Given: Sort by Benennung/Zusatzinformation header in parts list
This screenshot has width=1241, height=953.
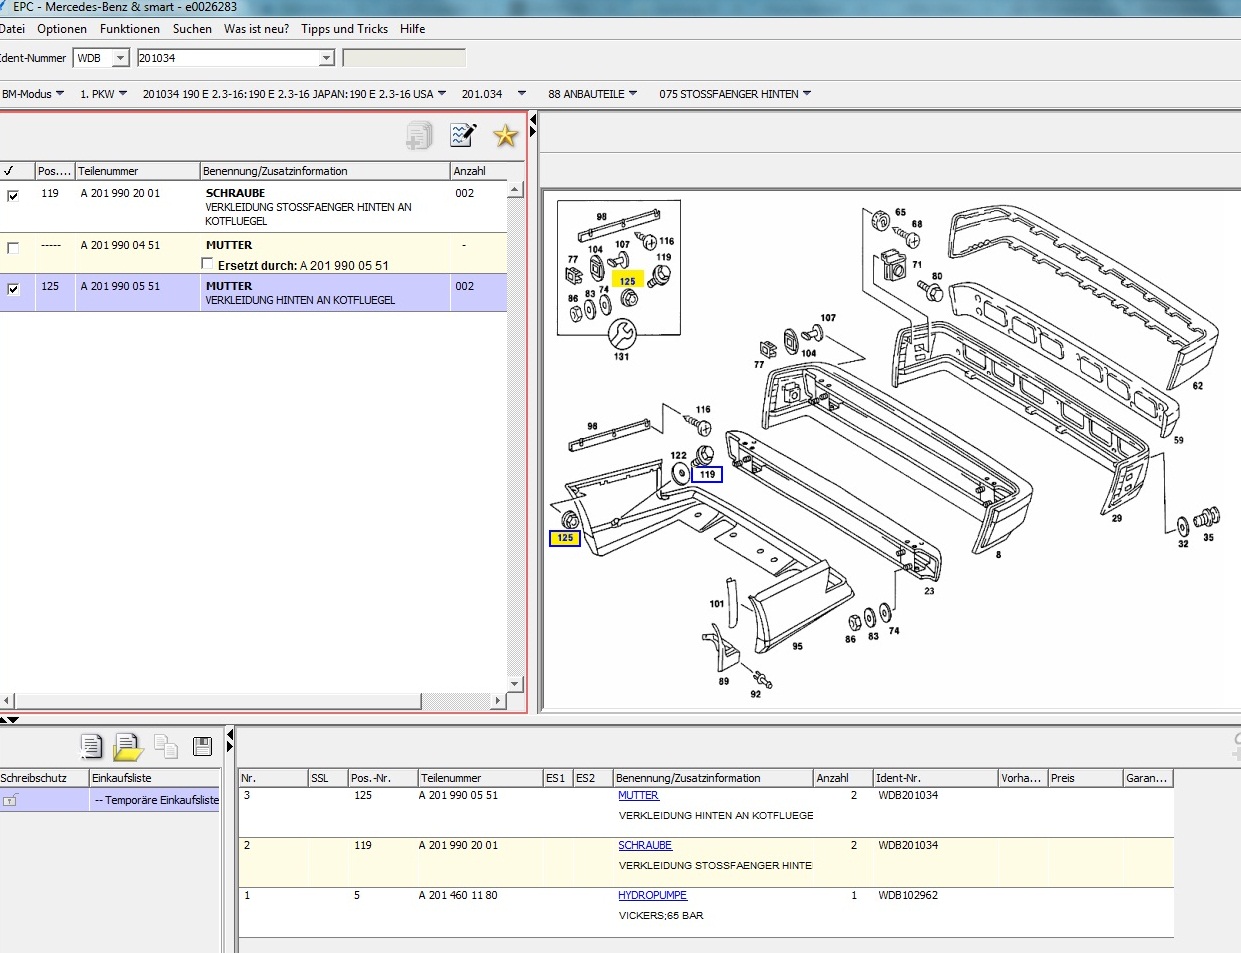Looking at the screenshot, I should coord(325,171).
